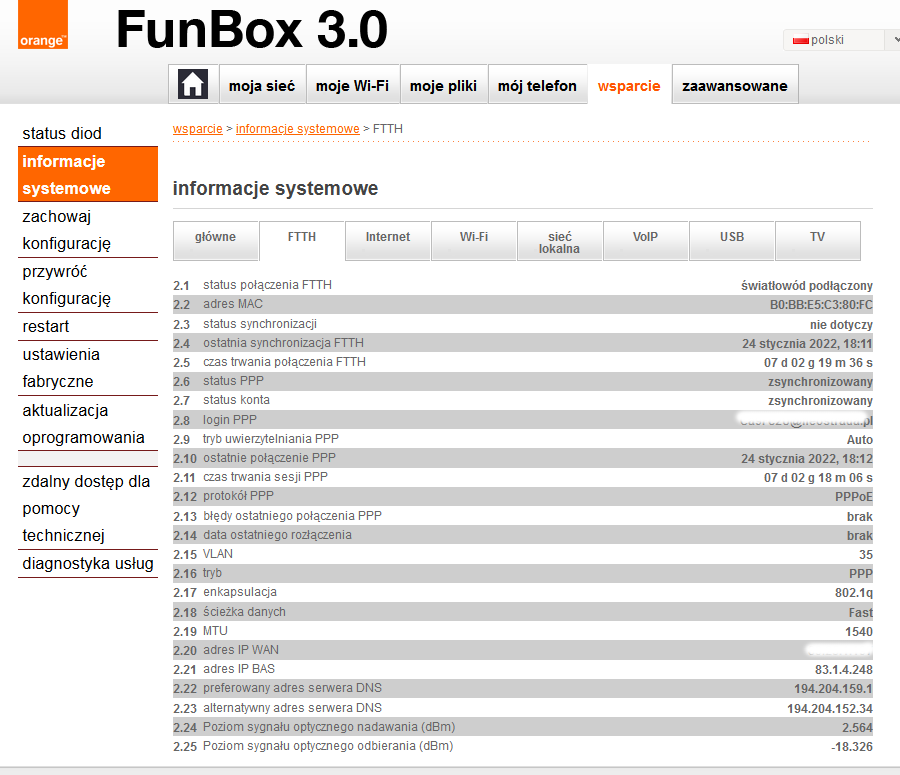Screen dimensions: 900x775
Task: Click the home icon in navigation bar
Action: tap(192, 86)
